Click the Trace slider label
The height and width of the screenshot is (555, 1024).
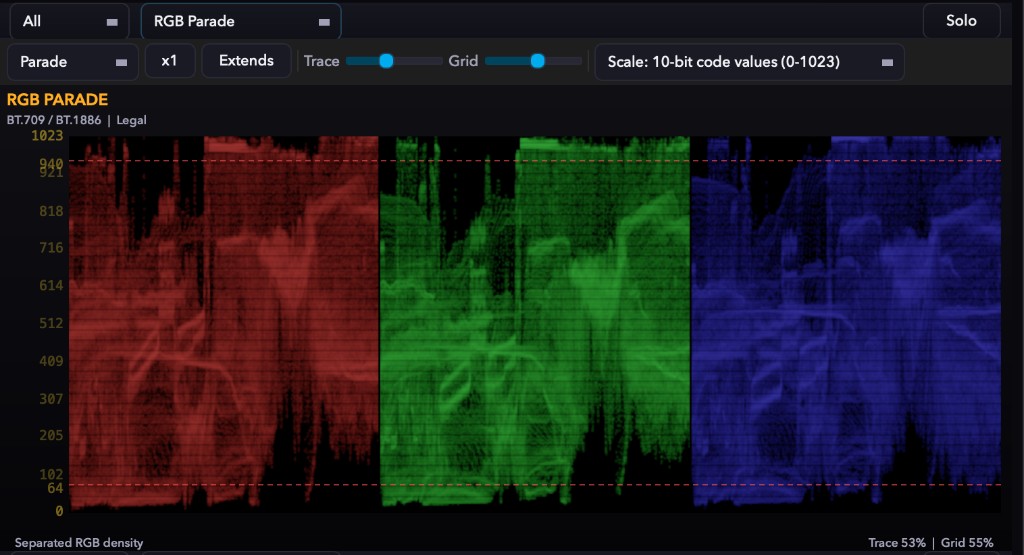pos(321,61)
